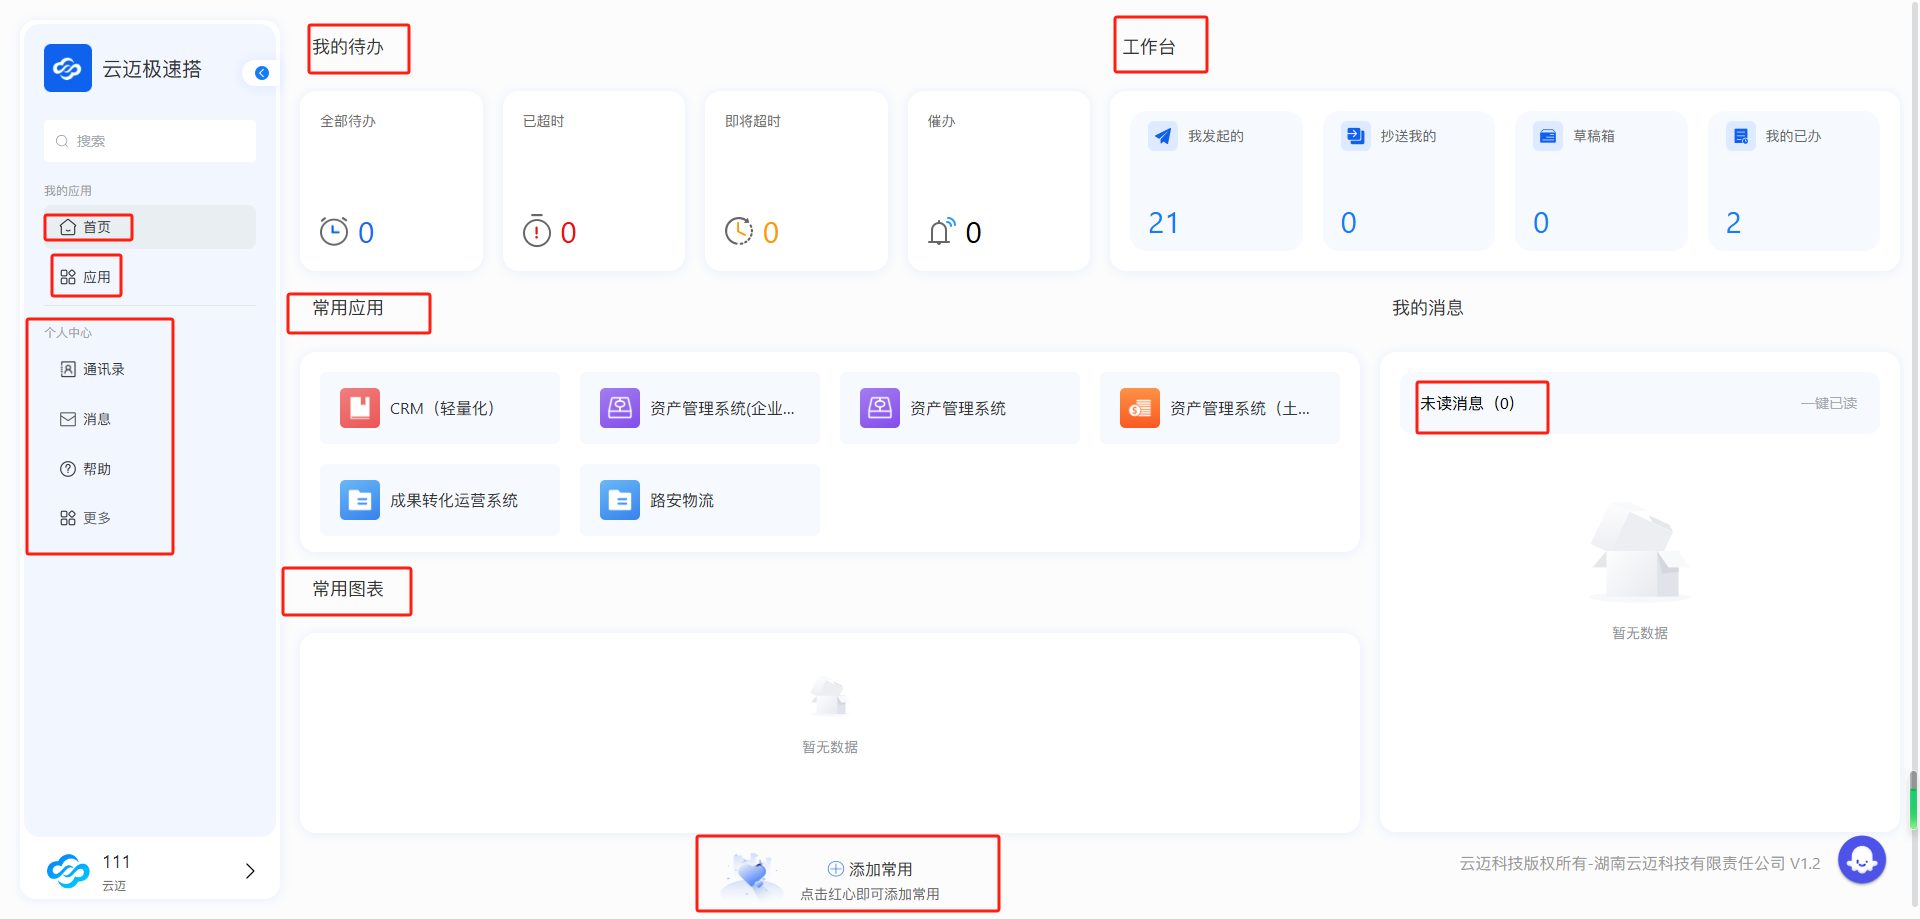Expand 更多 in personal center

96,518
